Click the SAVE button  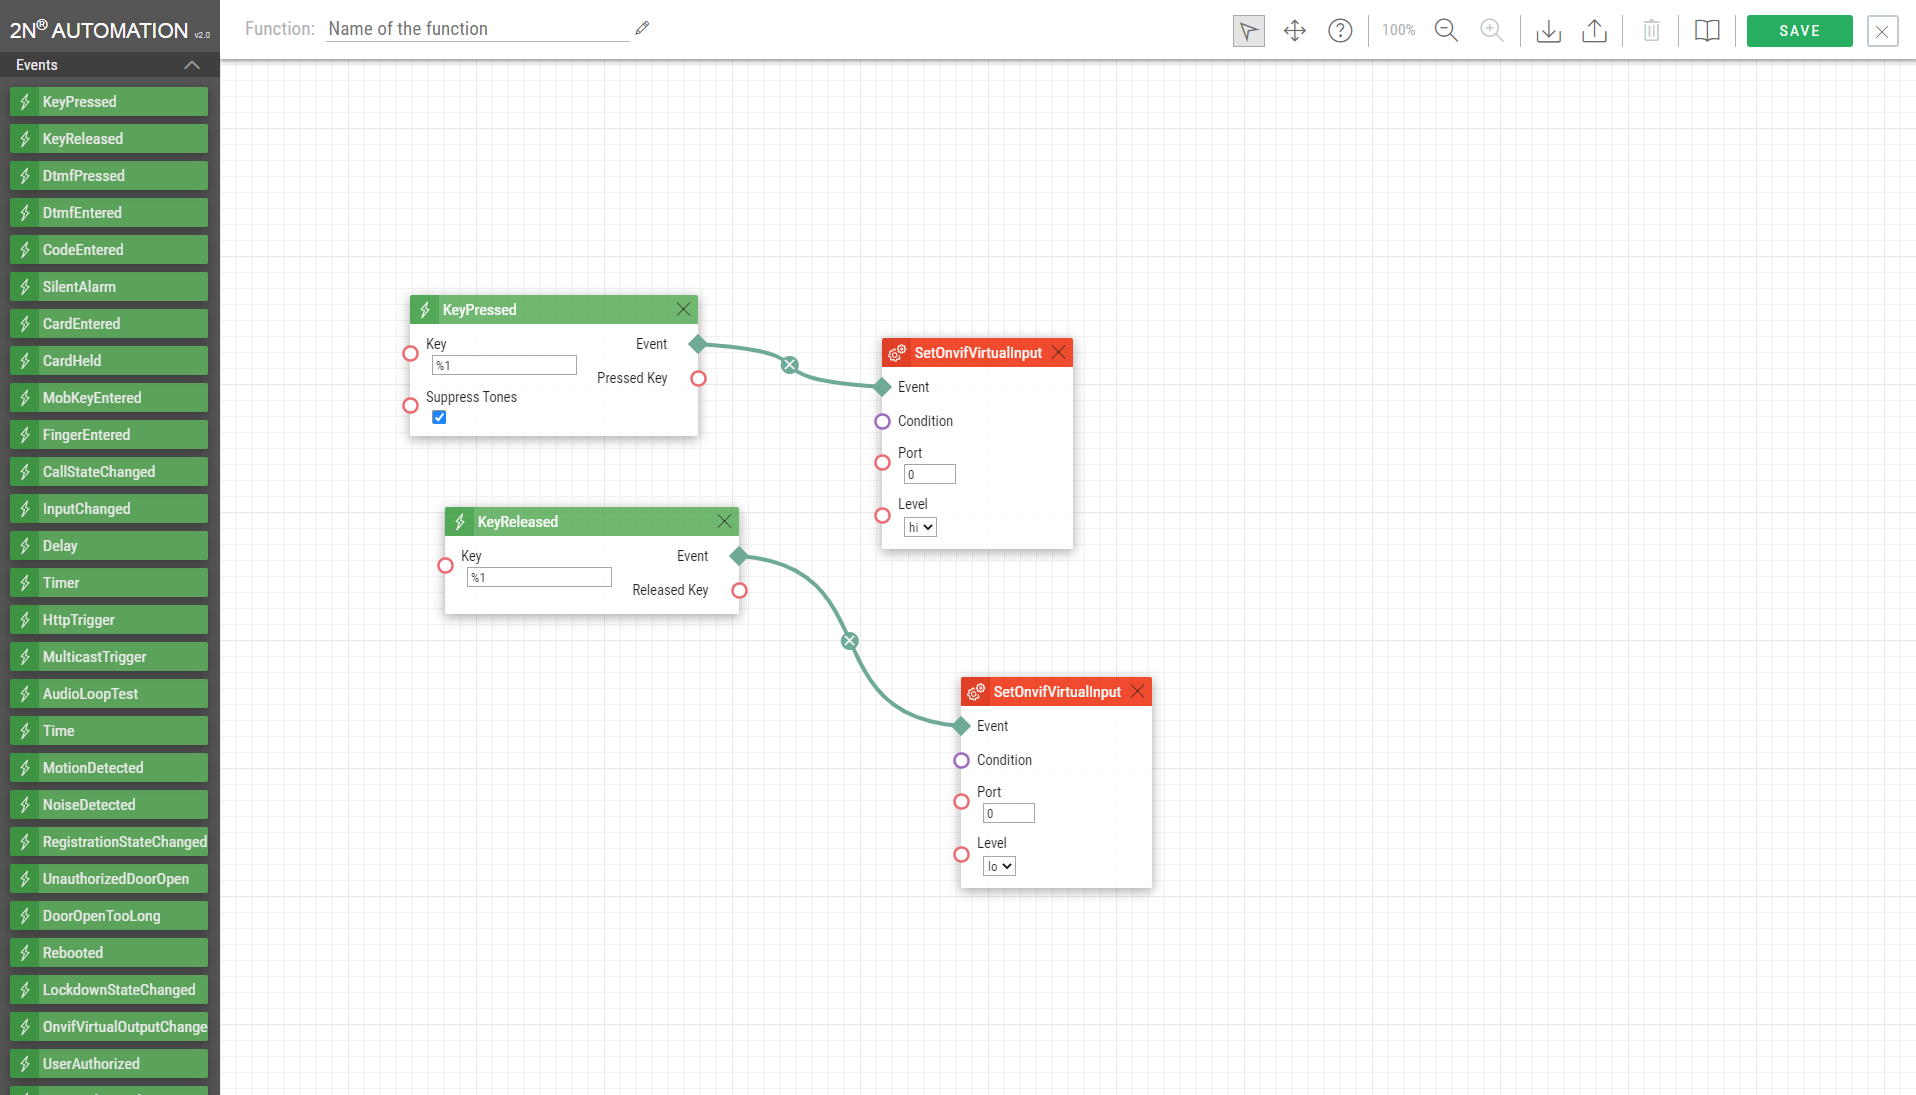tap(1799, 31)
